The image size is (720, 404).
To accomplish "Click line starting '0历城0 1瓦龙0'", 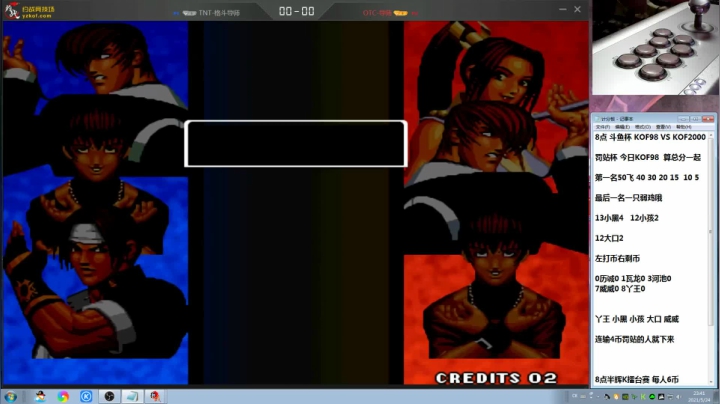I will [633, 279].
